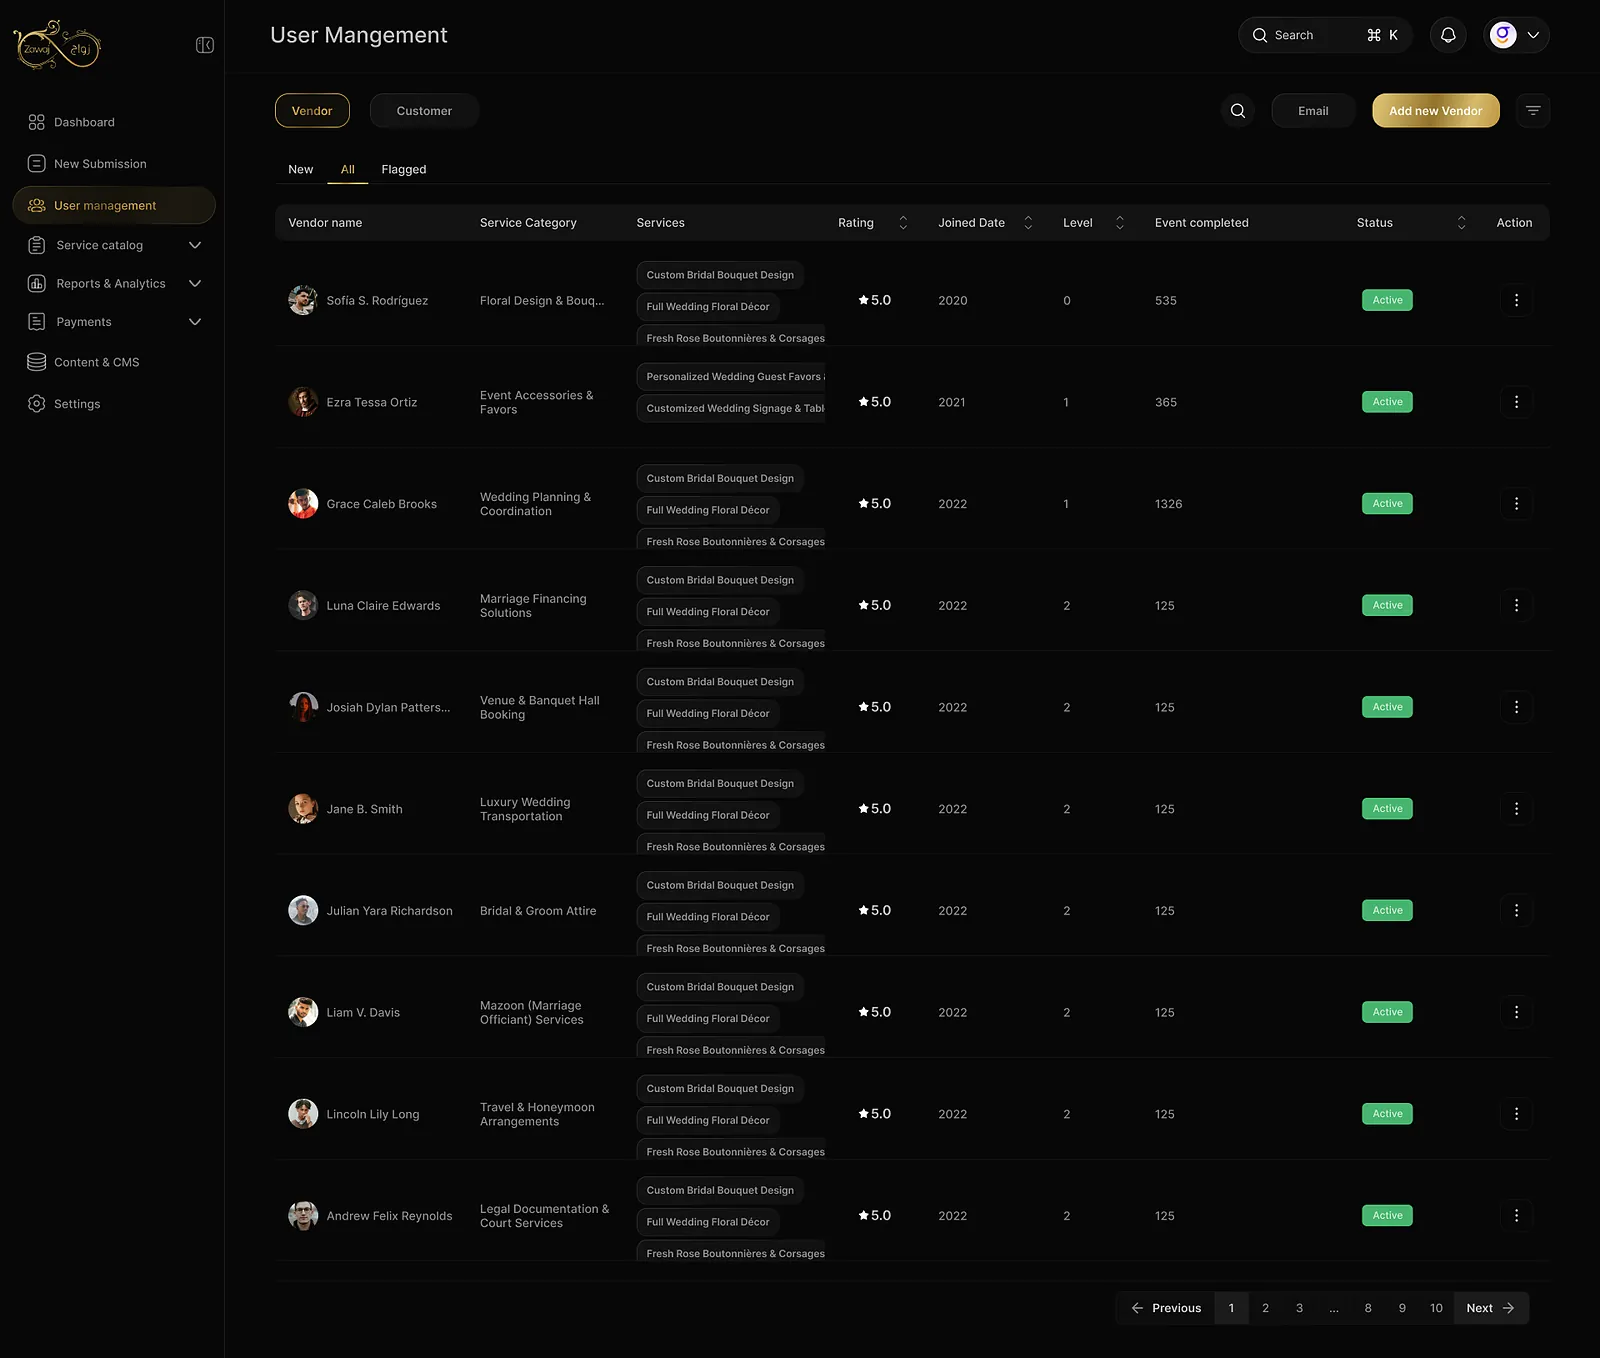Go to Next page
This screenshot has height=1358, width=1600.
click(1491, 1308)
